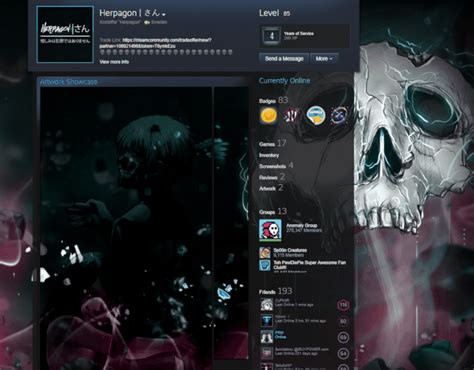The image size is (474, 370).
Task: Open the Friends 193 link
Action: [x=275, y=291]
